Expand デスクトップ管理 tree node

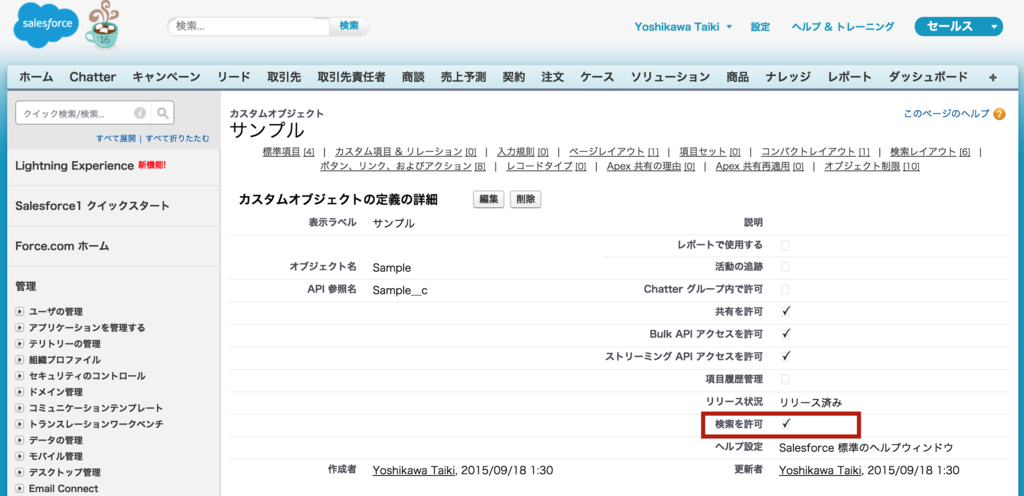click(x=20, y=473)
